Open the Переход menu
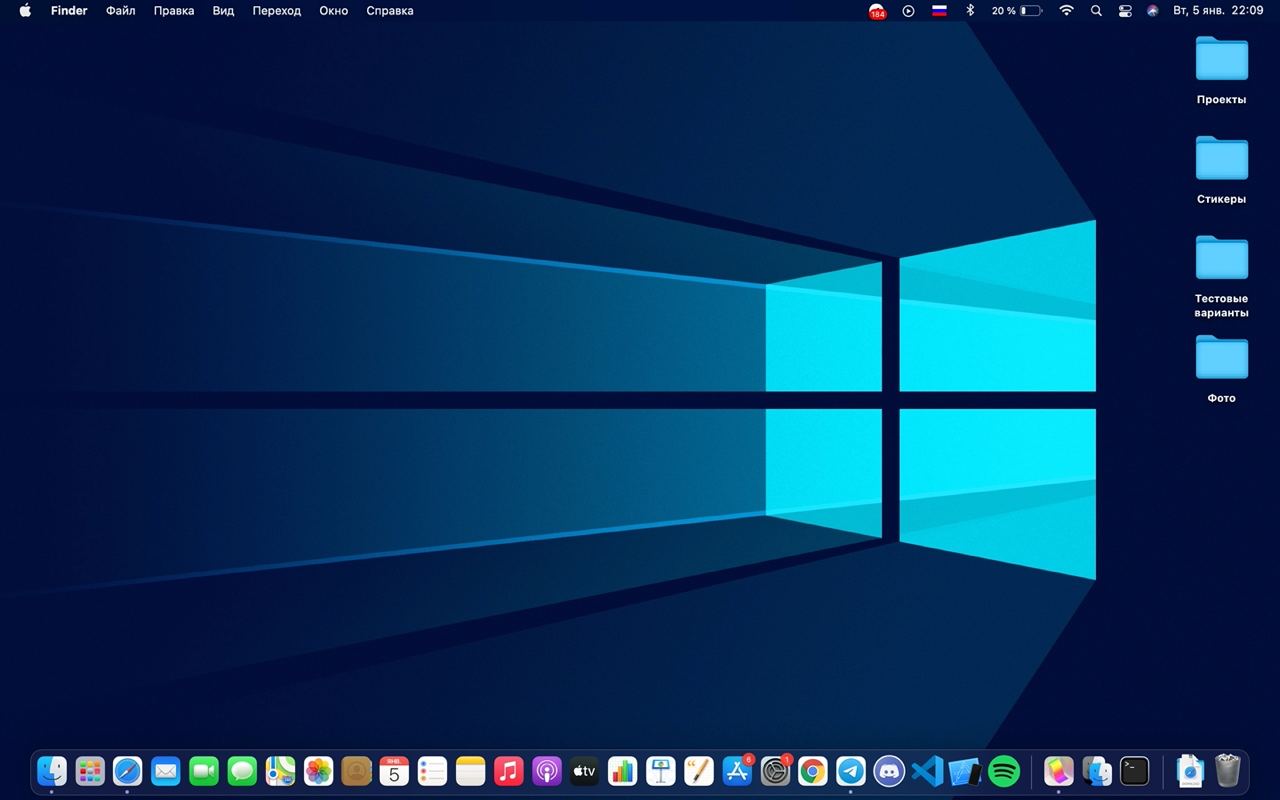This screenshot has width=1280, height=800. coord(277,11)
